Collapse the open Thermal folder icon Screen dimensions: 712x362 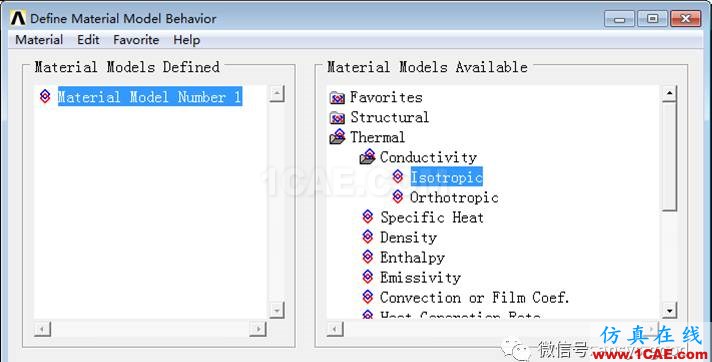tap(337, 137)
